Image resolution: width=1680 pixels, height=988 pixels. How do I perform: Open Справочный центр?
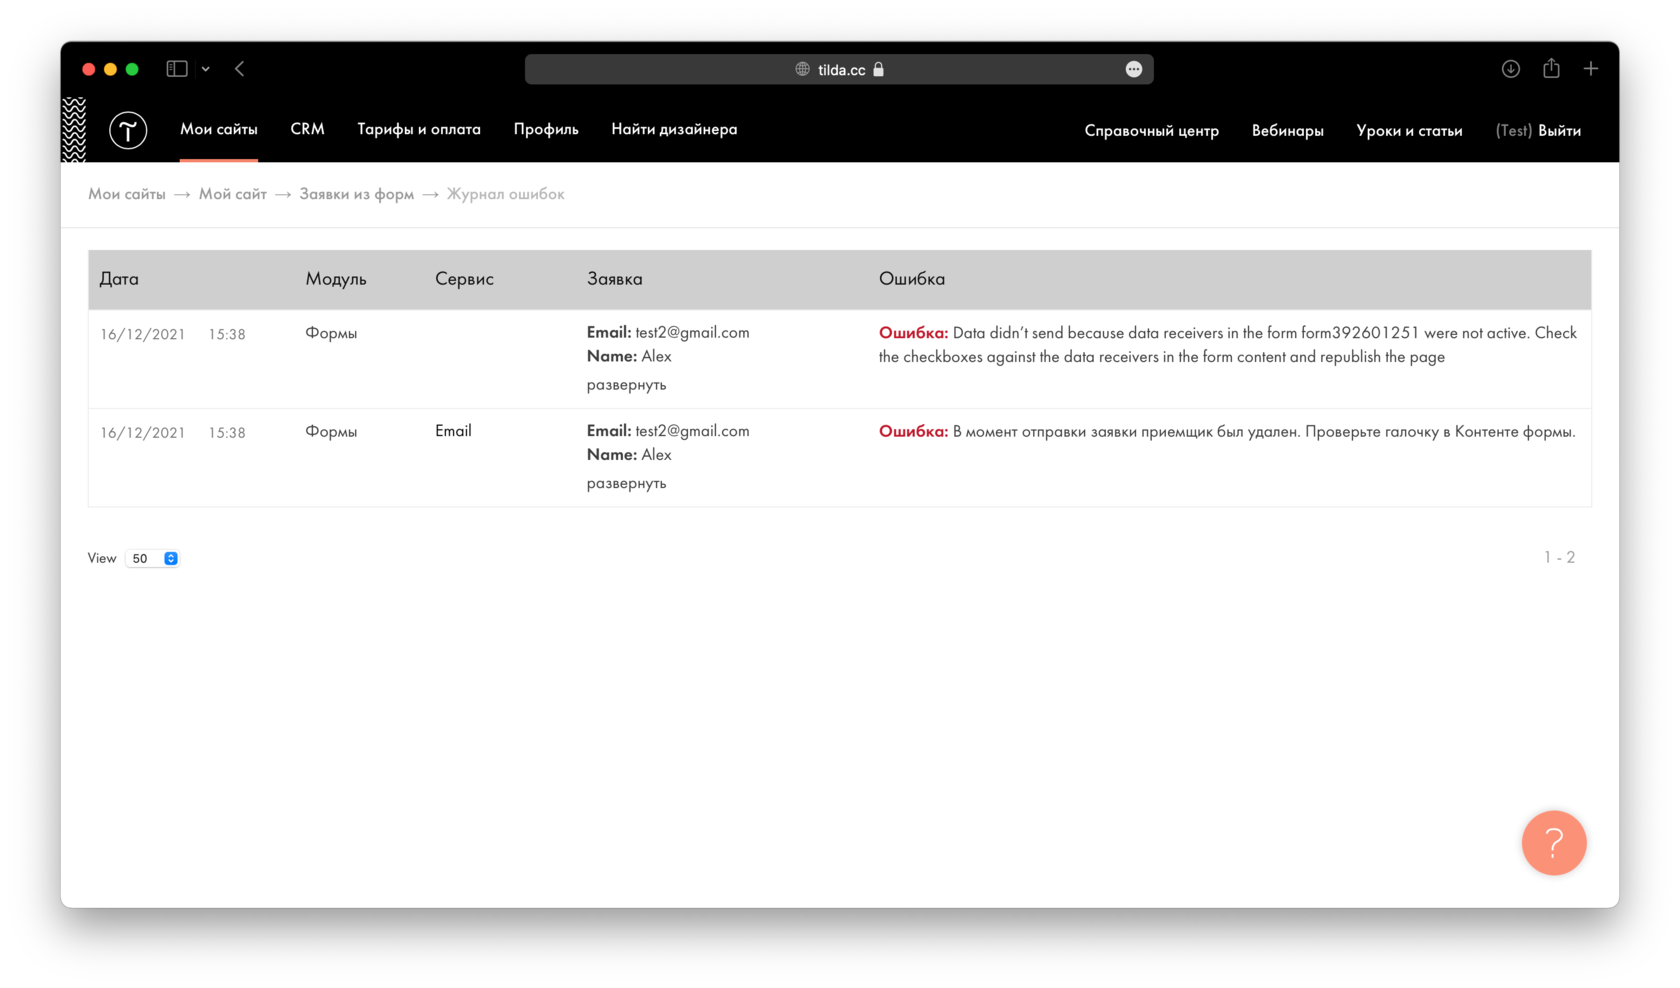tap(1152, 131)
